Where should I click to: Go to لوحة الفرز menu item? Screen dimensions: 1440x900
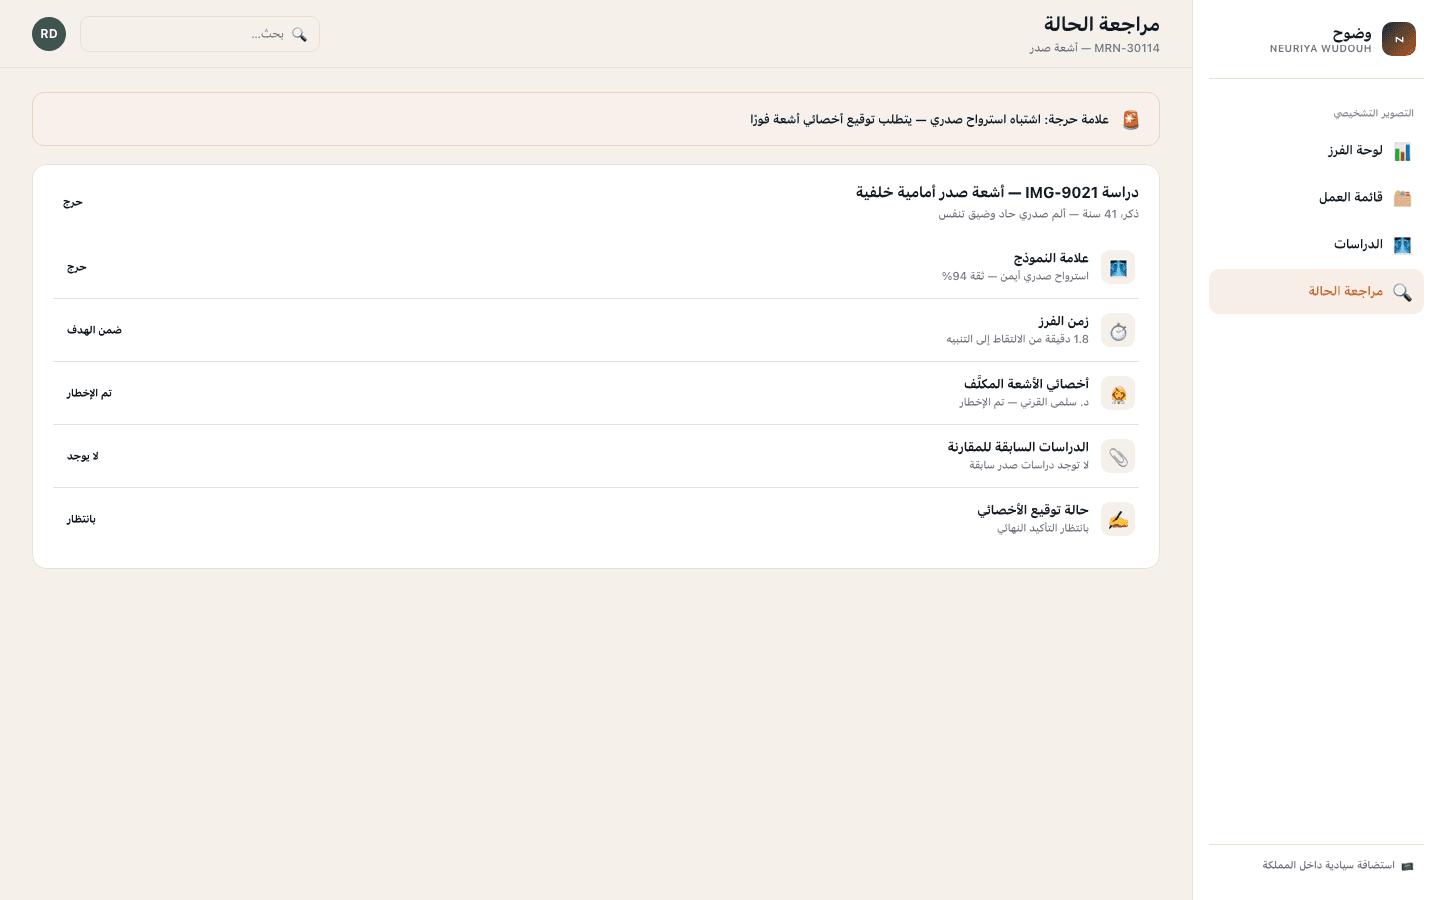[1316, 151]
